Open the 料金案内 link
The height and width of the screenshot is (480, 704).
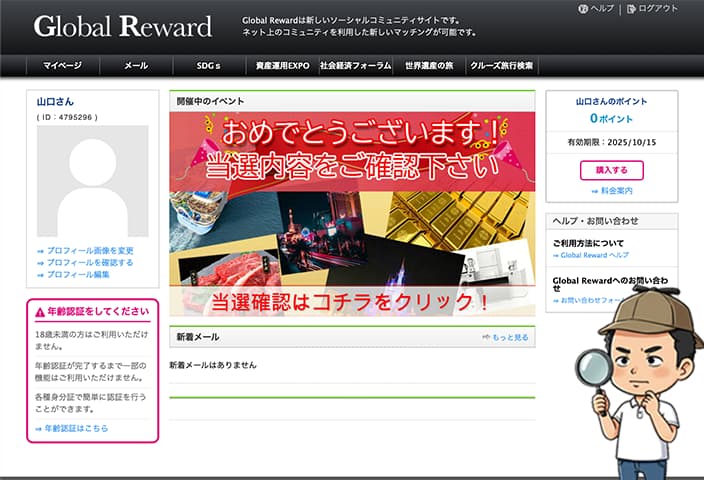pos(616,190)
